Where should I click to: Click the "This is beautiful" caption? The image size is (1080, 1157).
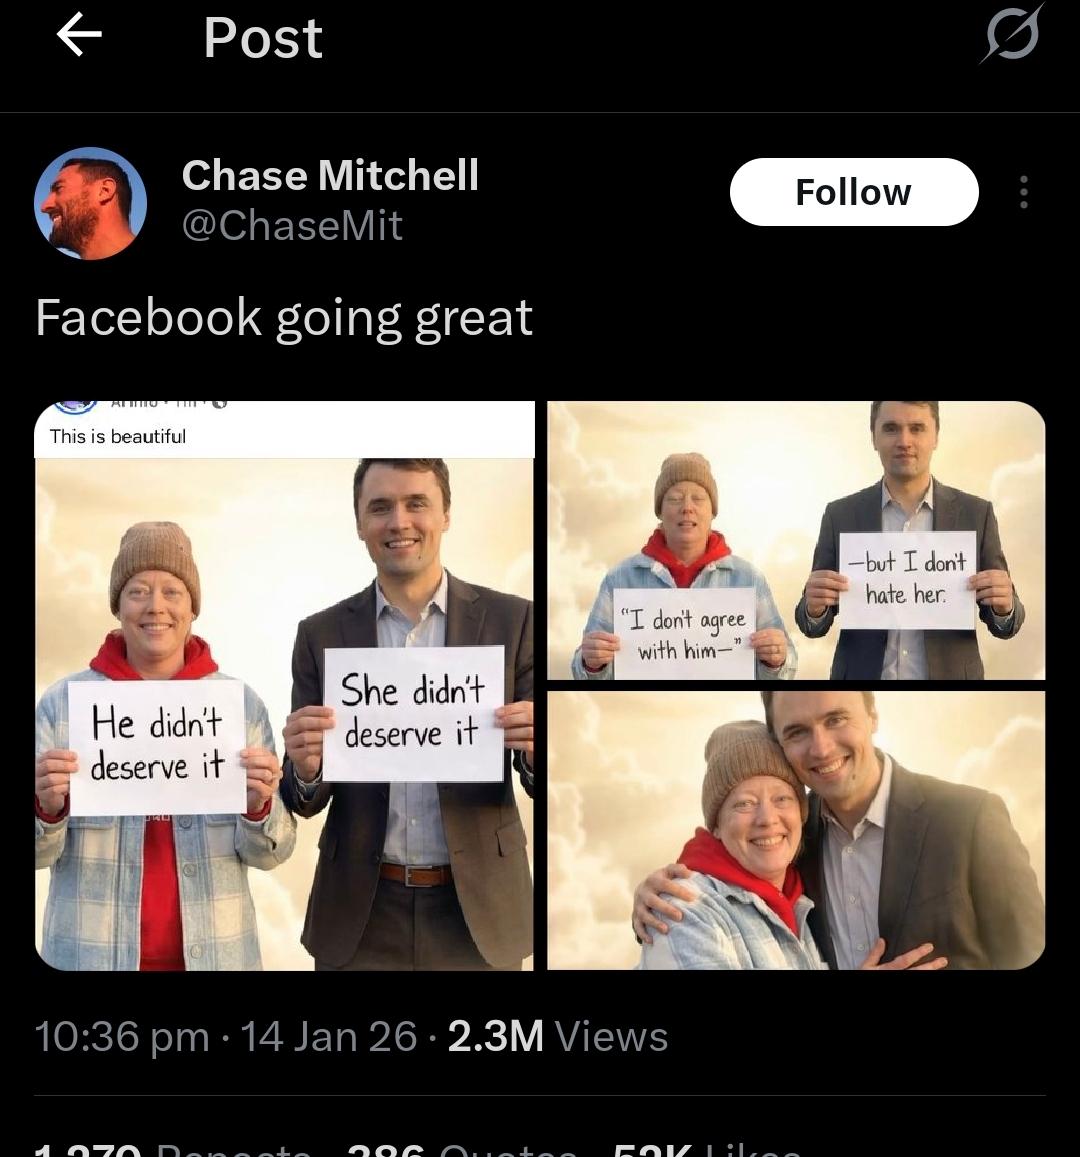click(x=118, y=436)
